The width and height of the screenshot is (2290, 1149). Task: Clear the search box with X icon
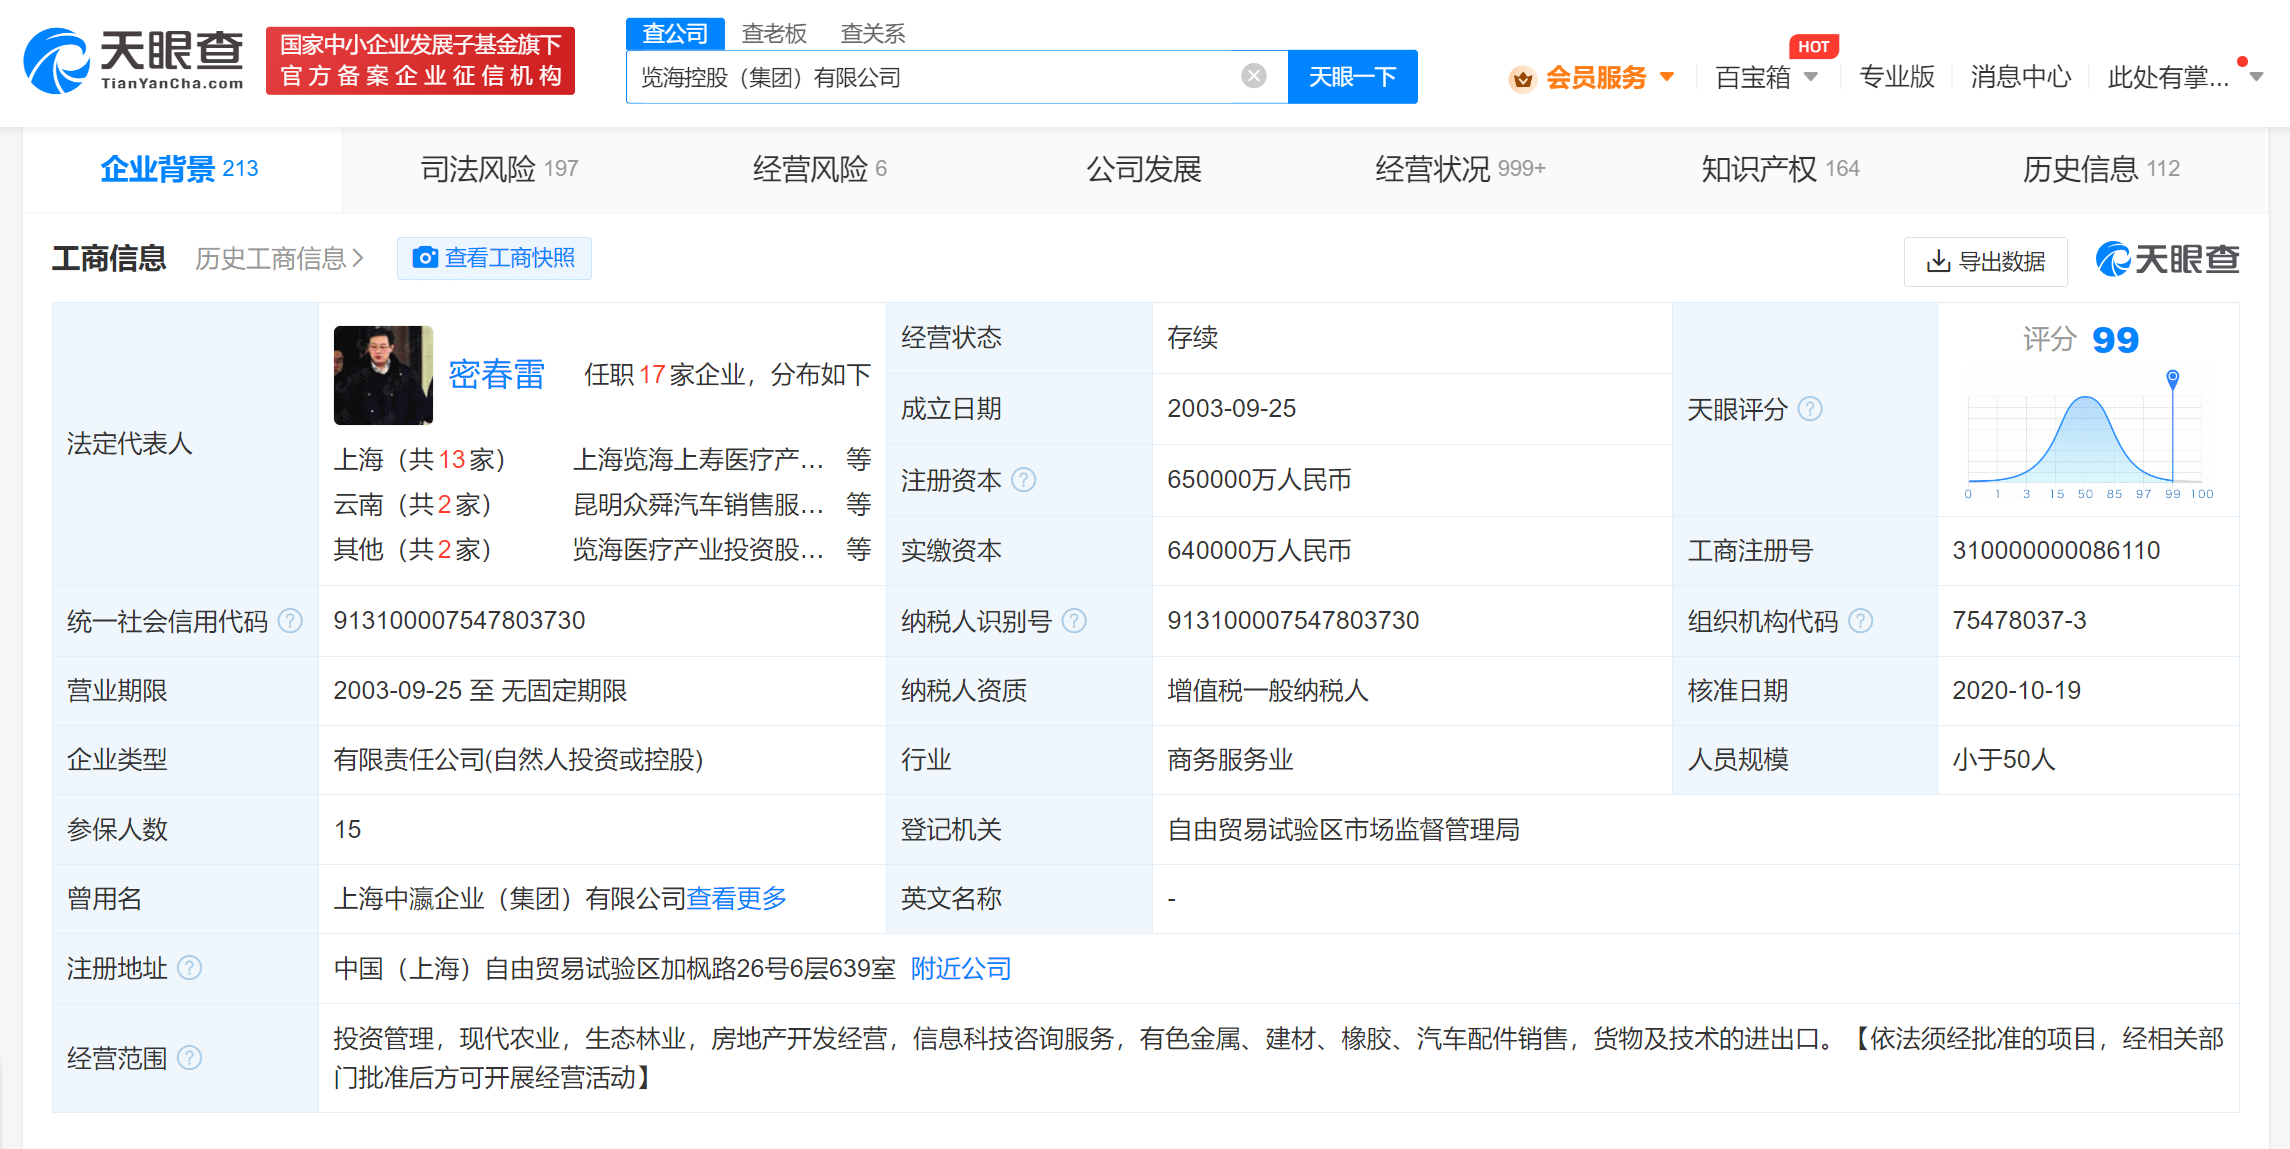pyautogui.click(x=1253, y=76)
